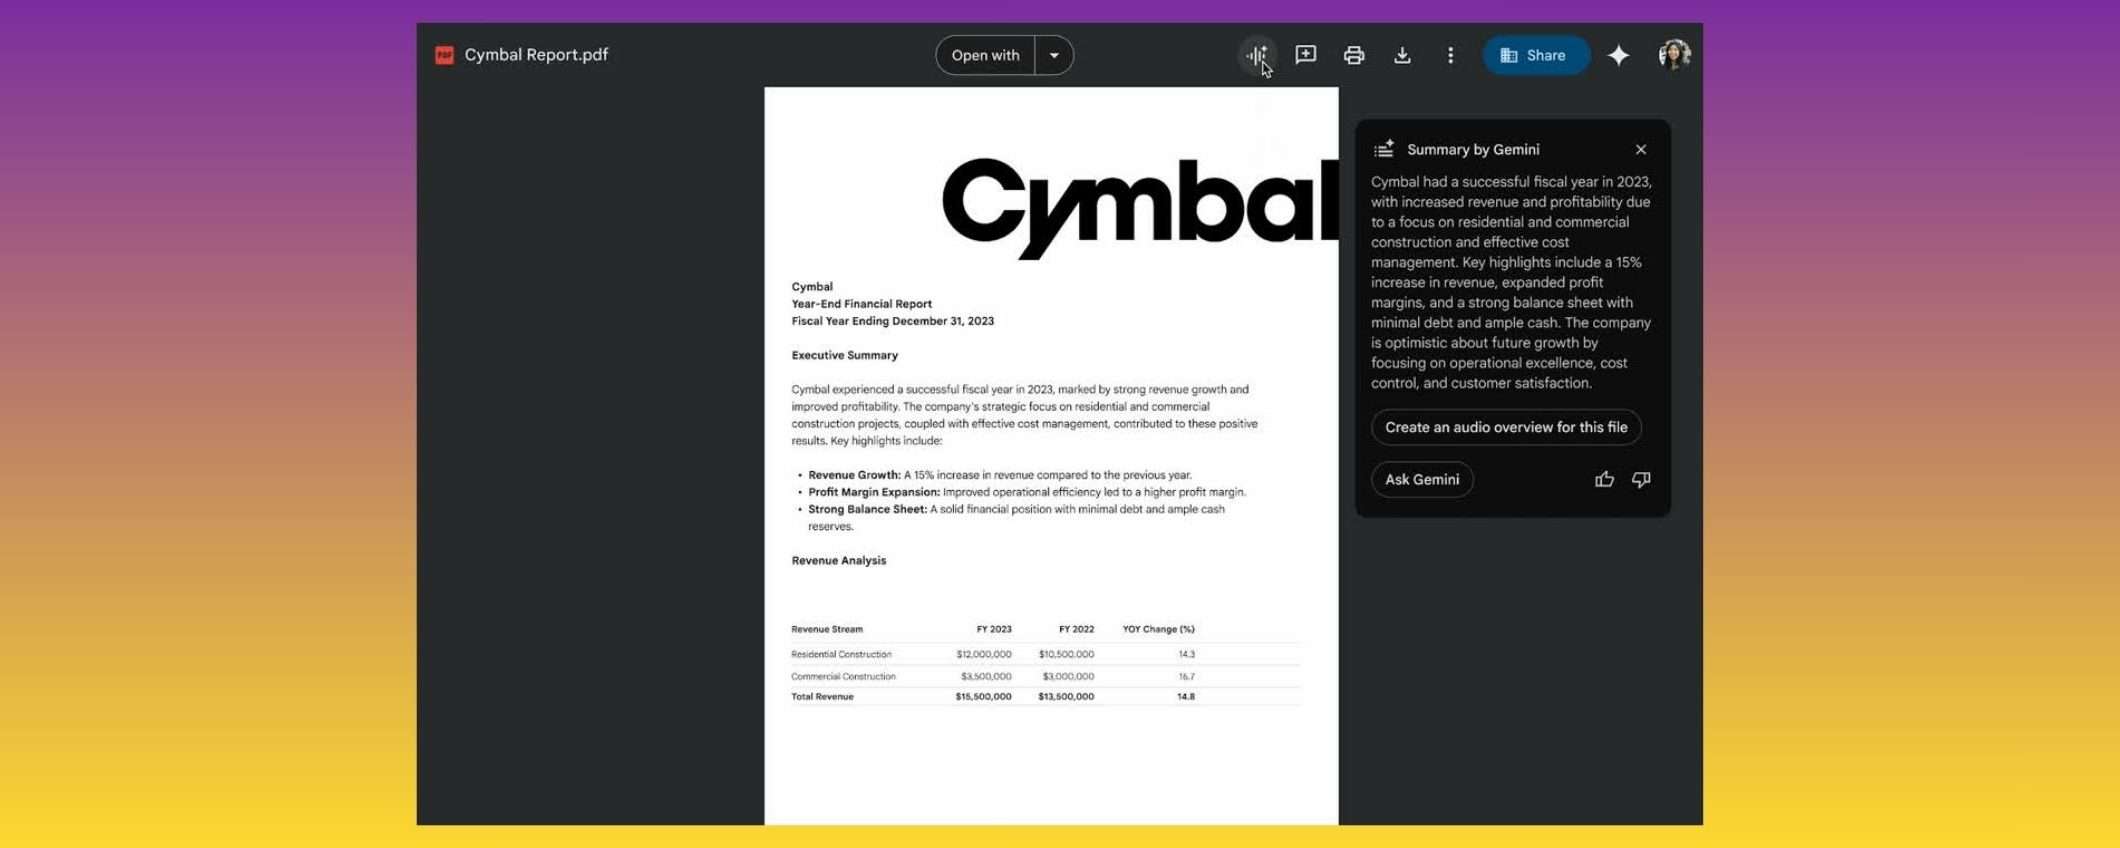This screenshot has height=848, width=2120.
Task: Click the Open with button
Action: click(x=985, y=55)
